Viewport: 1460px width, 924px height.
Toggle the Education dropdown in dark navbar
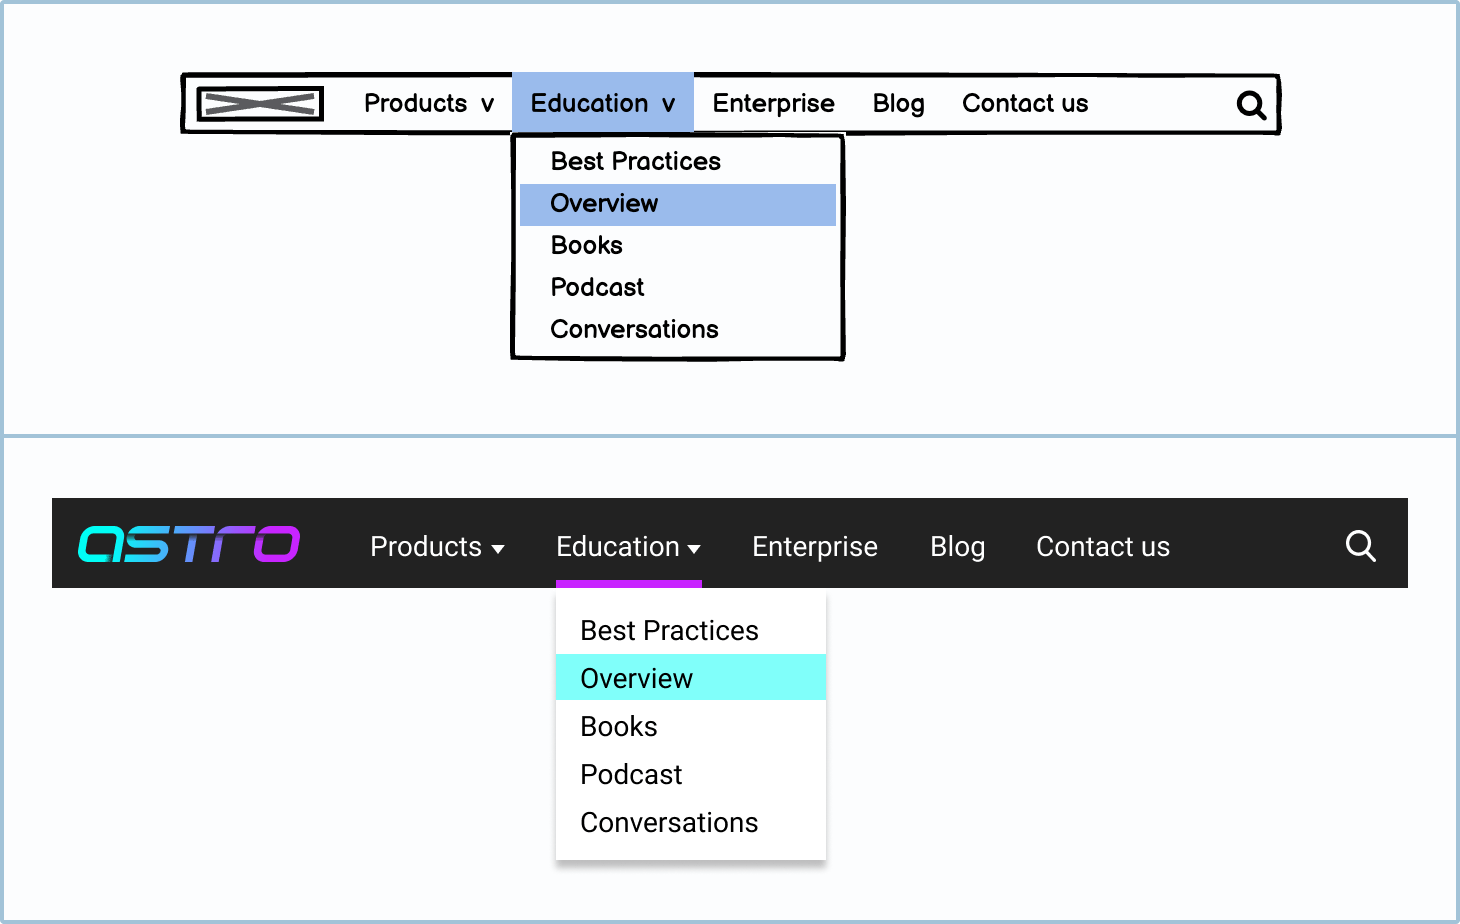(x=628, y=547)
